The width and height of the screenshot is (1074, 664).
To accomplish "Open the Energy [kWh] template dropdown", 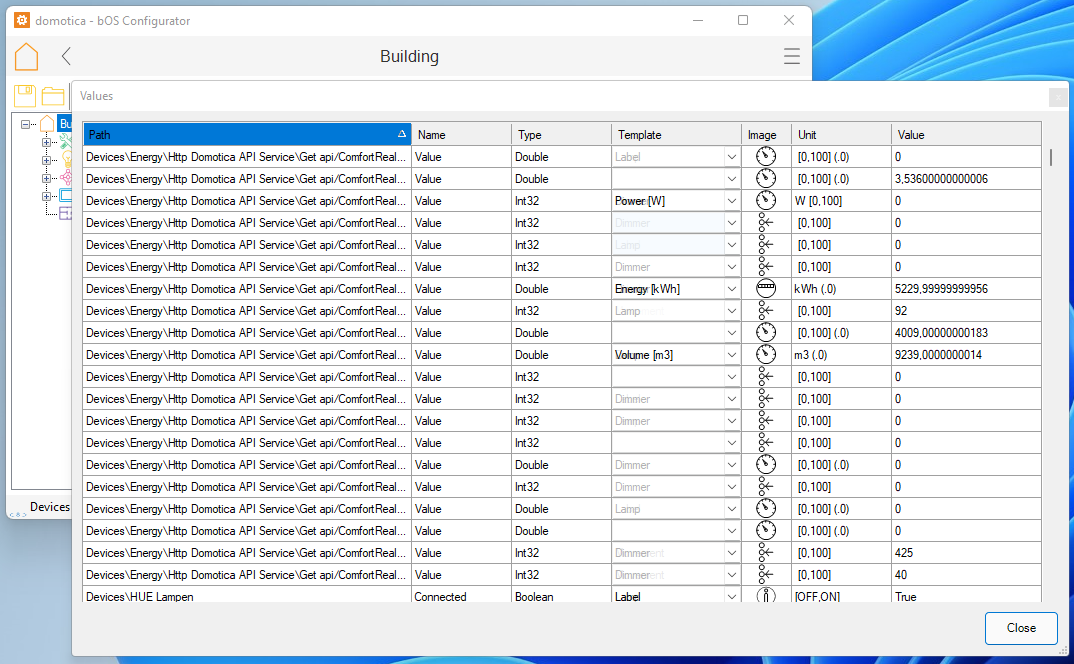I will pyautogui.click(x=731, y=289).
